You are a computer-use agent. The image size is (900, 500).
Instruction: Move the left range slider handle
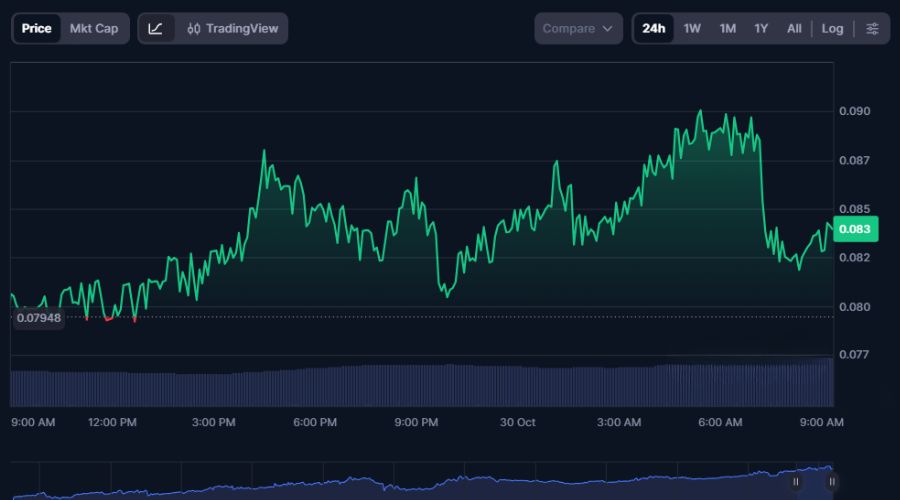pos(796,482)
